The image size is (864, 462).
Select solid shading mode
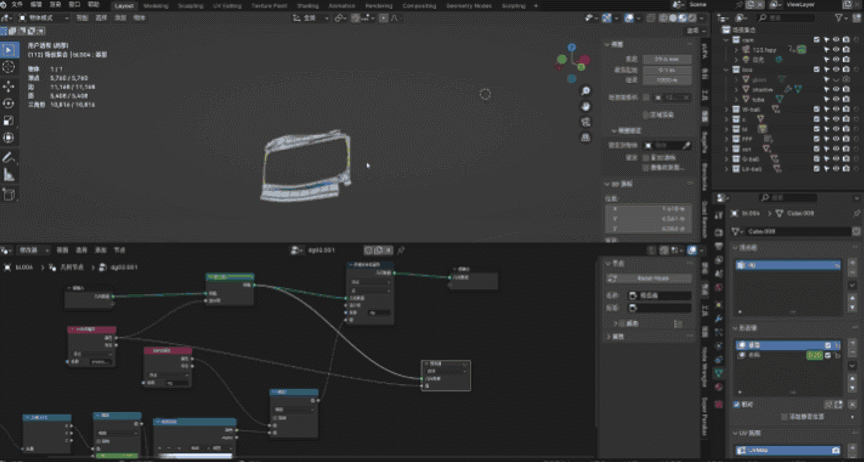(673, 18)
